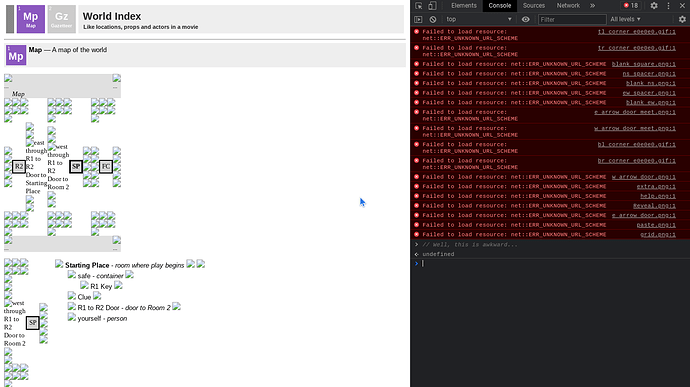This screenshot has width=690, height=387.
Task: Click the Starting Place room heading
Action: coord(87,265)
